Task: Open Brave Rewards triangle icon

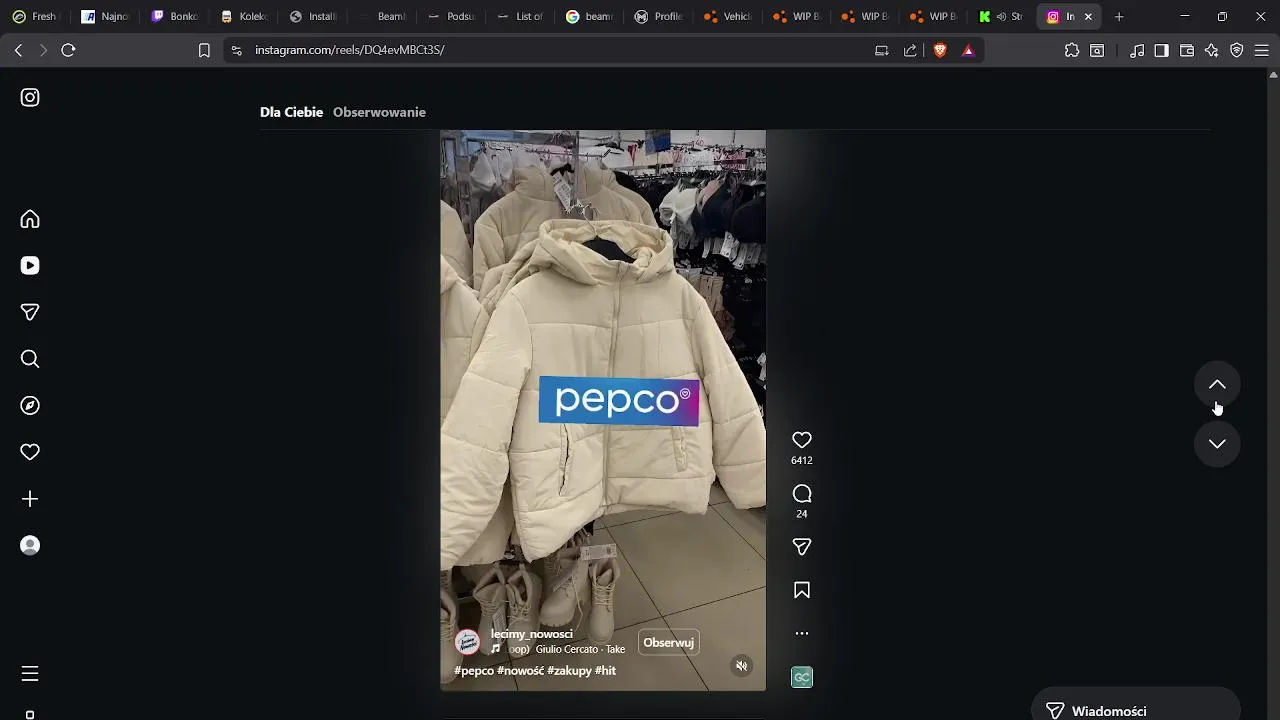Action: pyautogui.click(x=968, y=50)
